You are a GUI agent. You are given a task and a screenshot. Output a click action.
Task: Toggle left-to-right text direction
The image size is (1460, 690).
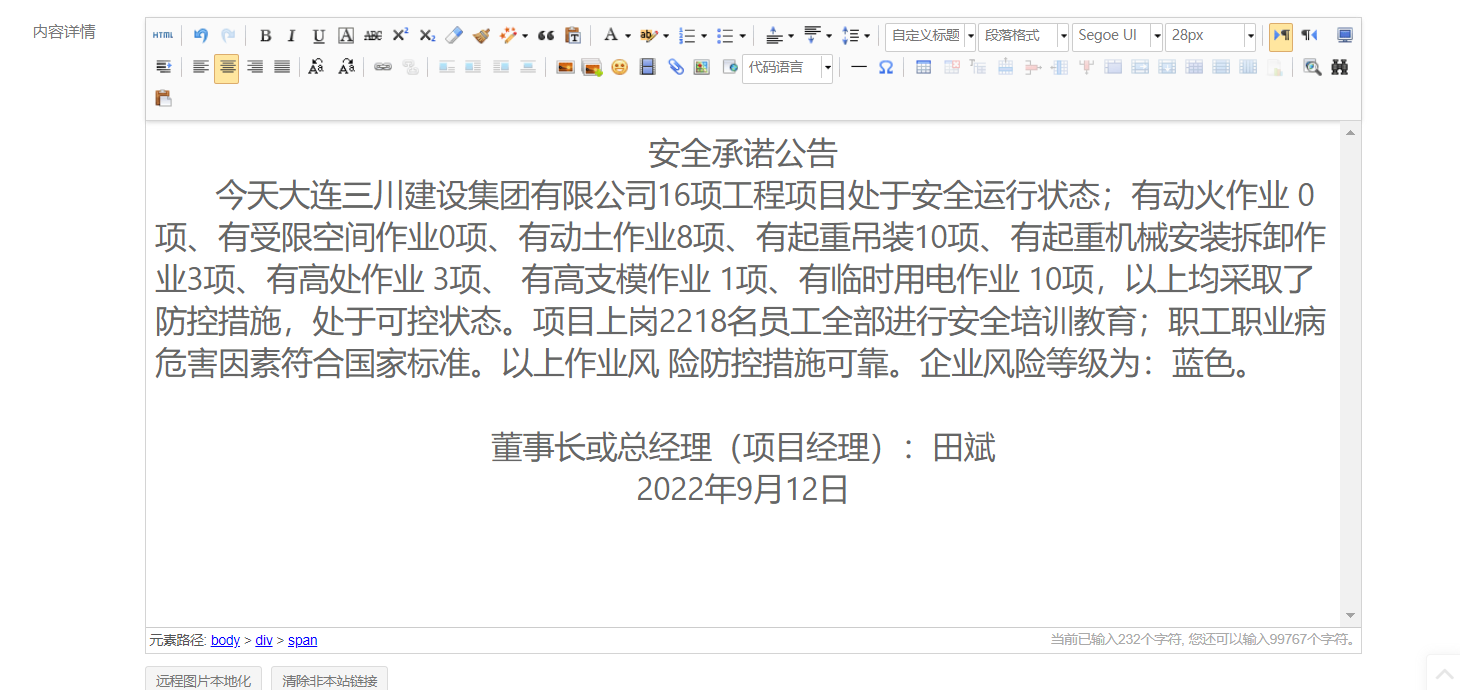1281,36
